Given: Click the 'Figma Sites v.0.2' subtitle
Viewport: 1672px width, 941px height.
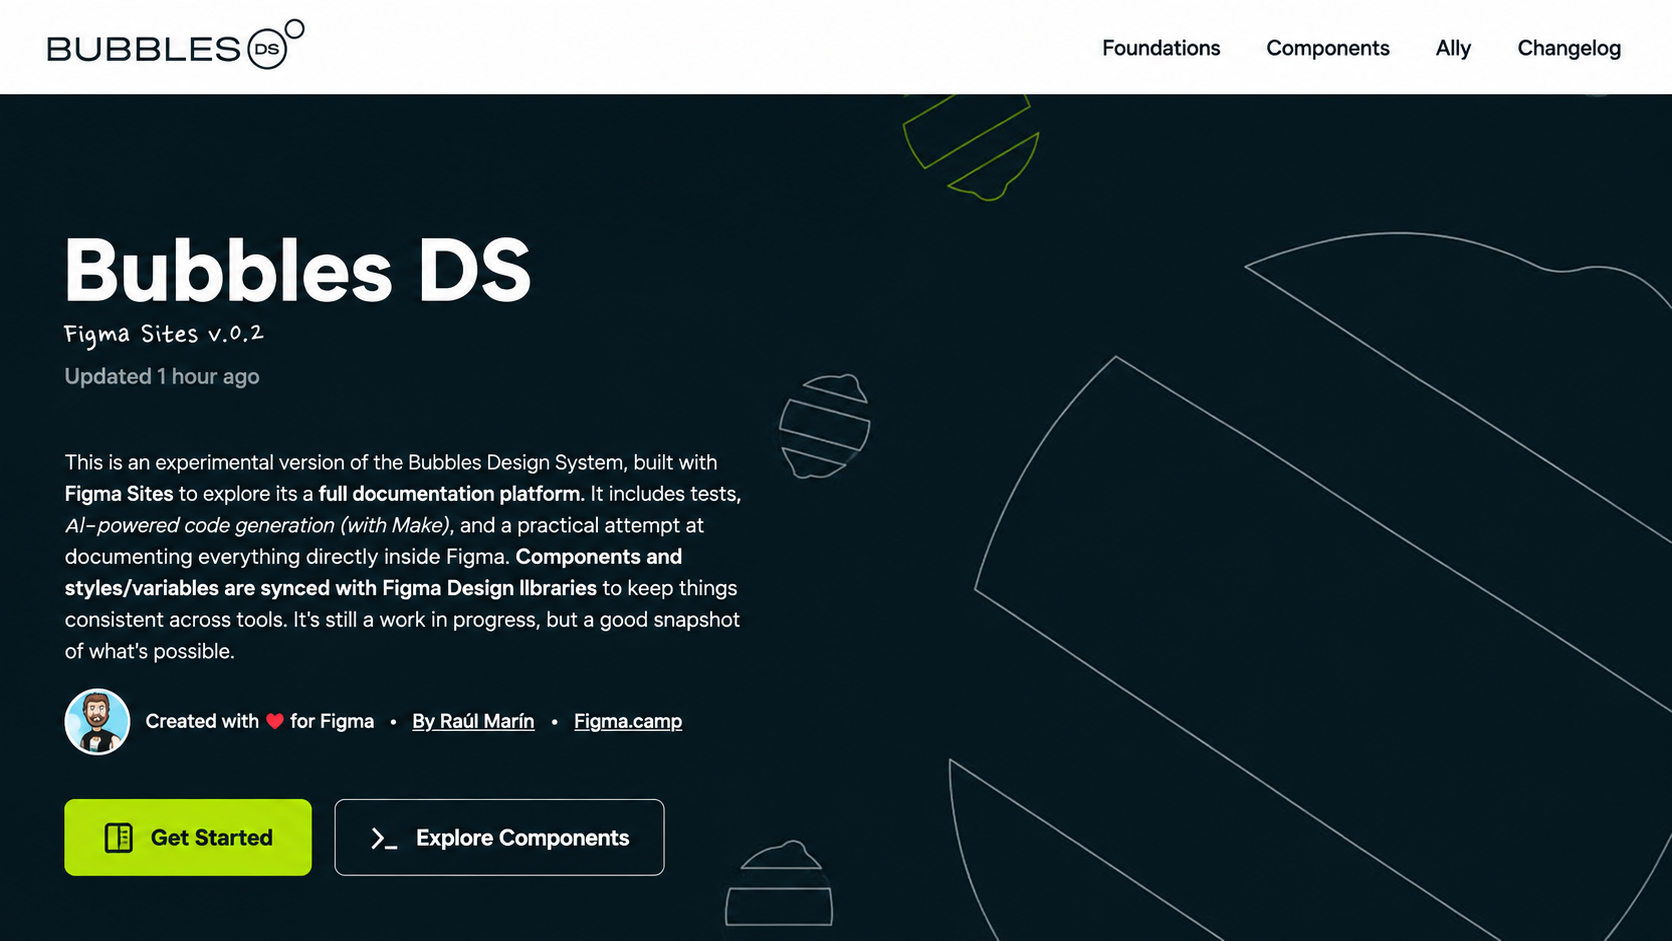Looking at the screenshot, I should point(164,334).
